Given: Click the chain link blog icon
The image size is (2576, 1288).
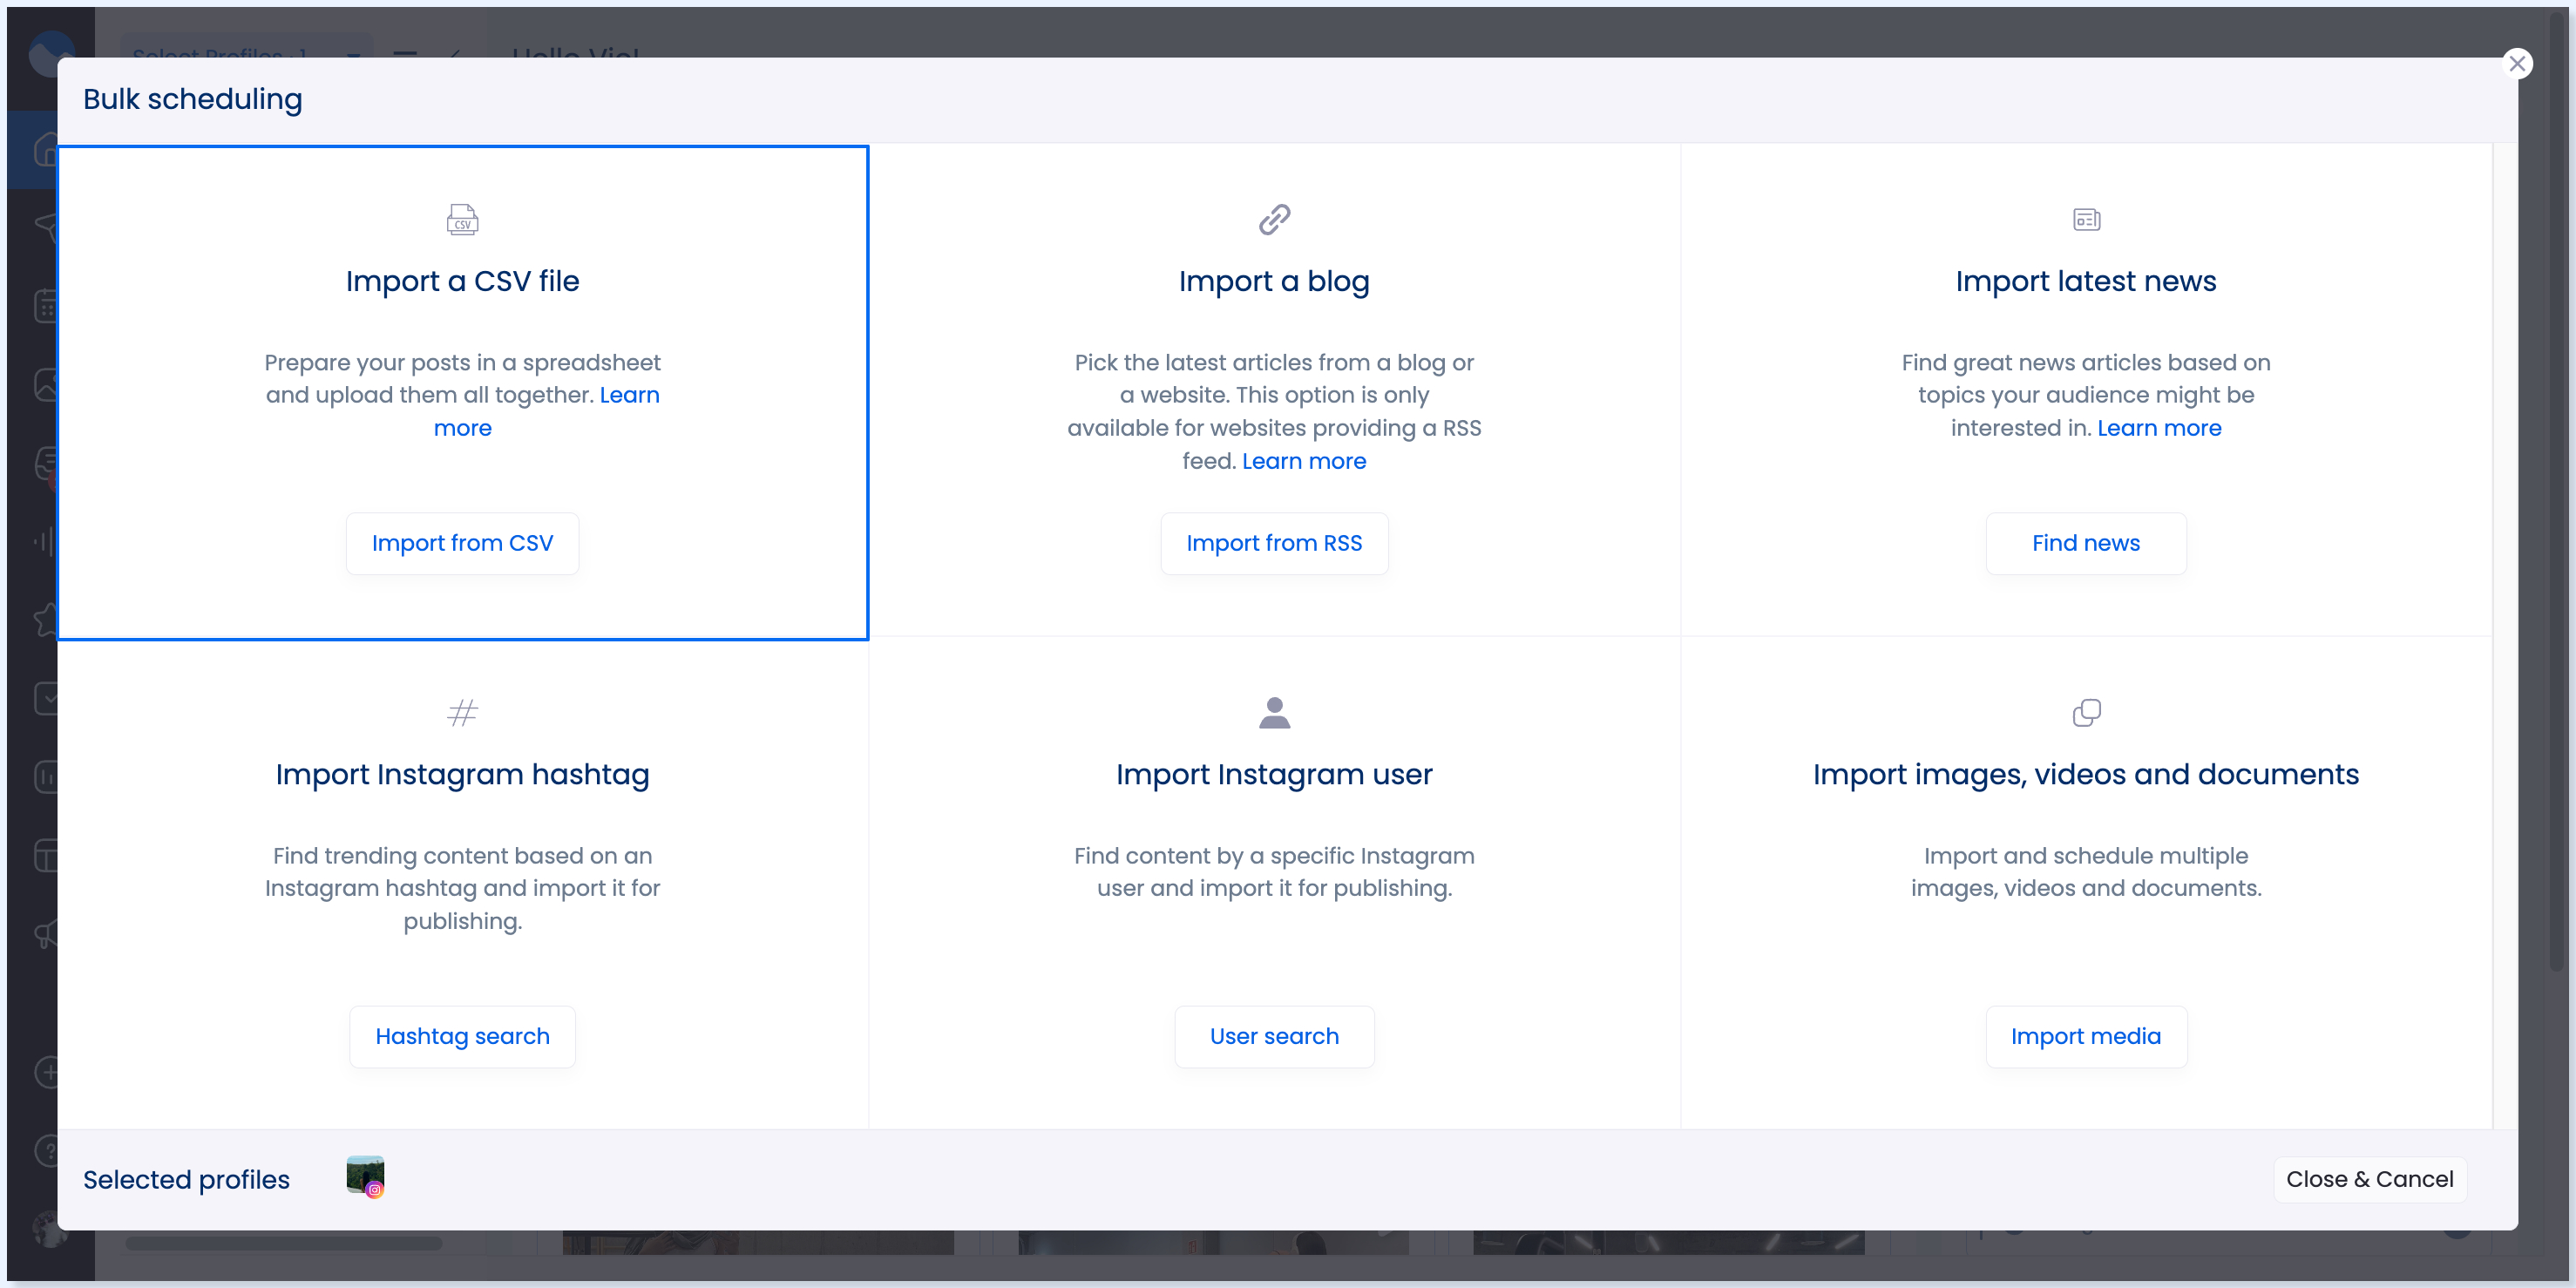Looking at the screenshot, I should (x=1274, y=219).
